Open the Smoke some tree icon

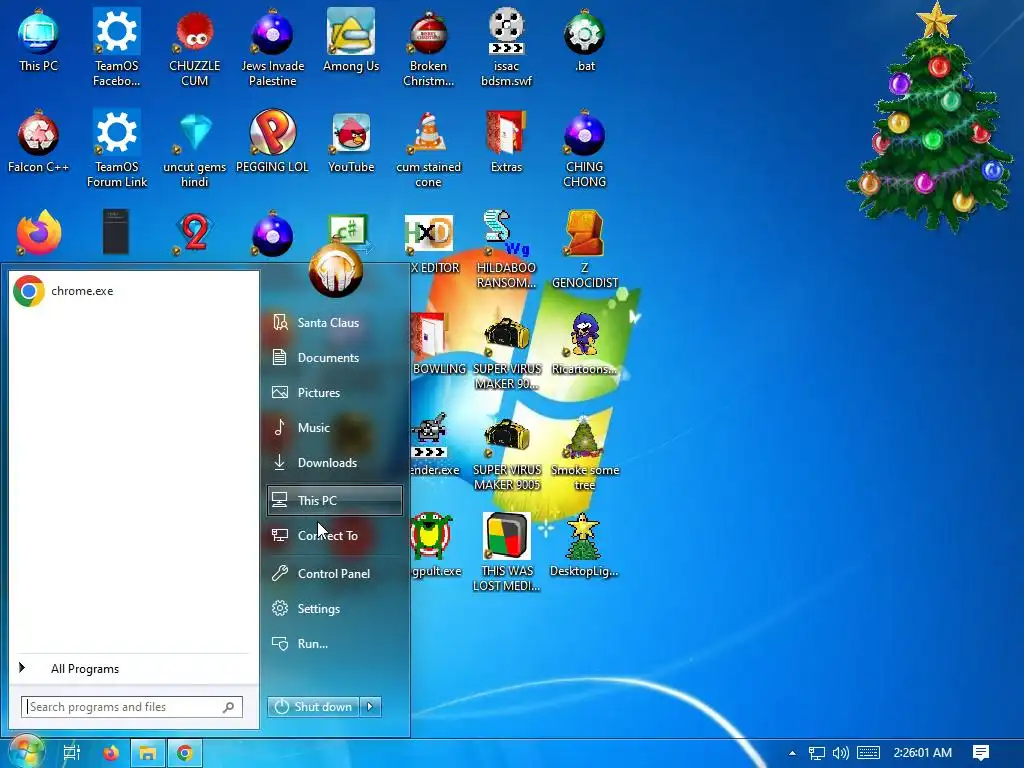coord(584,452)
